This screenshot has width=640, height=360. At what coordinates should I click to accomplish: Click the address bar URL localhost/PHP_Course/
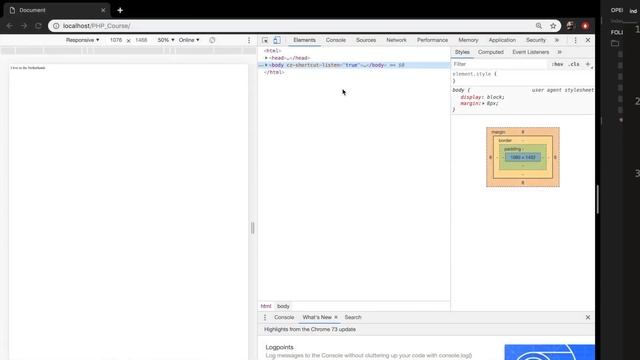coord(97,26)
